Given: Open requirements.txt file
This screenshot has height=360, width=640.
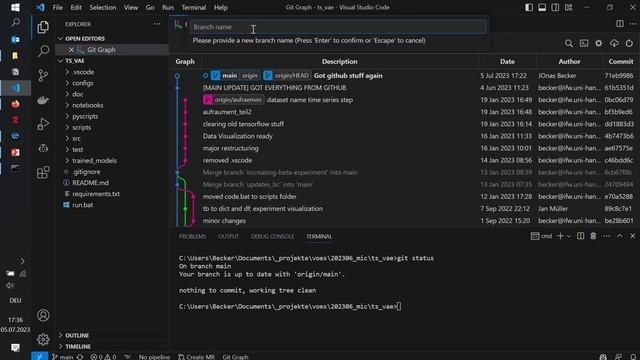Looking at the screenshot, I should (x=96, y=194).
